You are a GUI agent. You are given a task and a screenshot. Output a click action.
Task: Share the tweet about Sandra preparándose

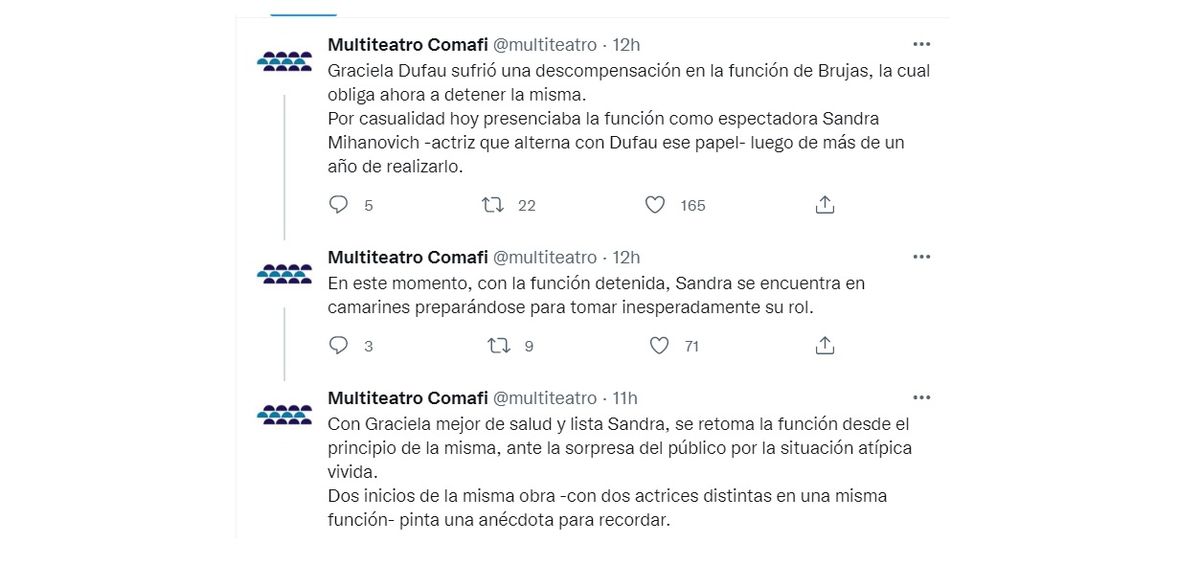click(x=825, y=346)
